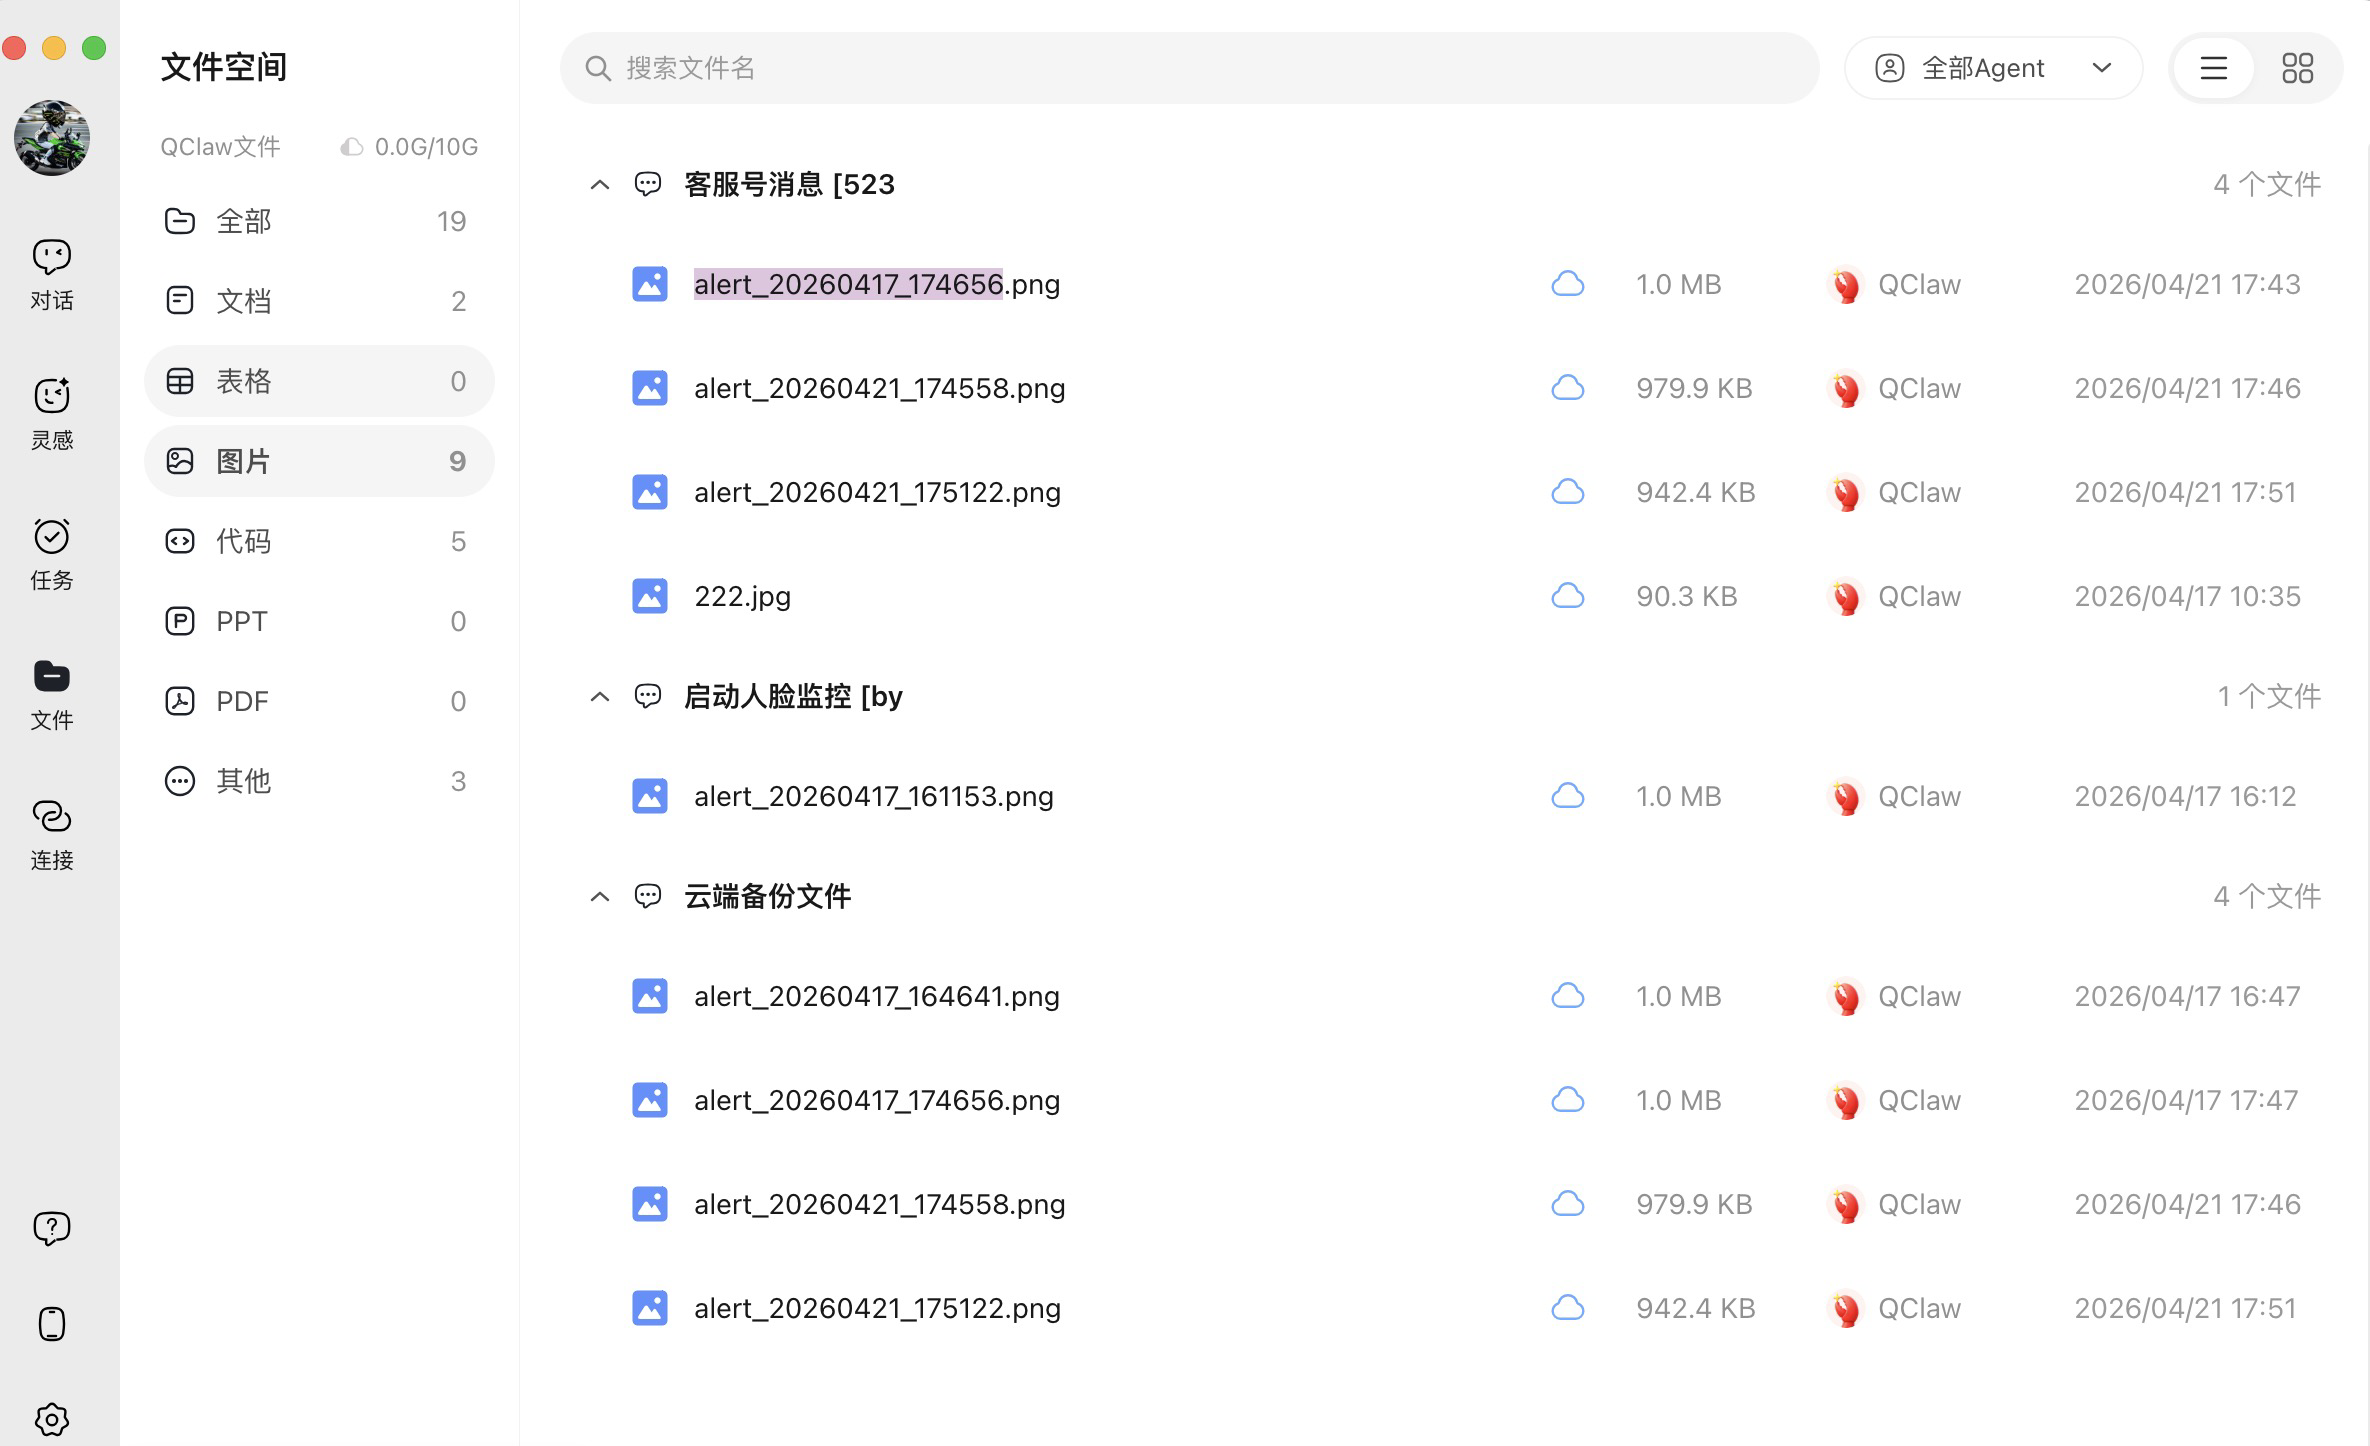The width and height of the screenshot is (2370, 1446).
Task: Open file alert_20260417_161153.png
Action: (873, 796)
